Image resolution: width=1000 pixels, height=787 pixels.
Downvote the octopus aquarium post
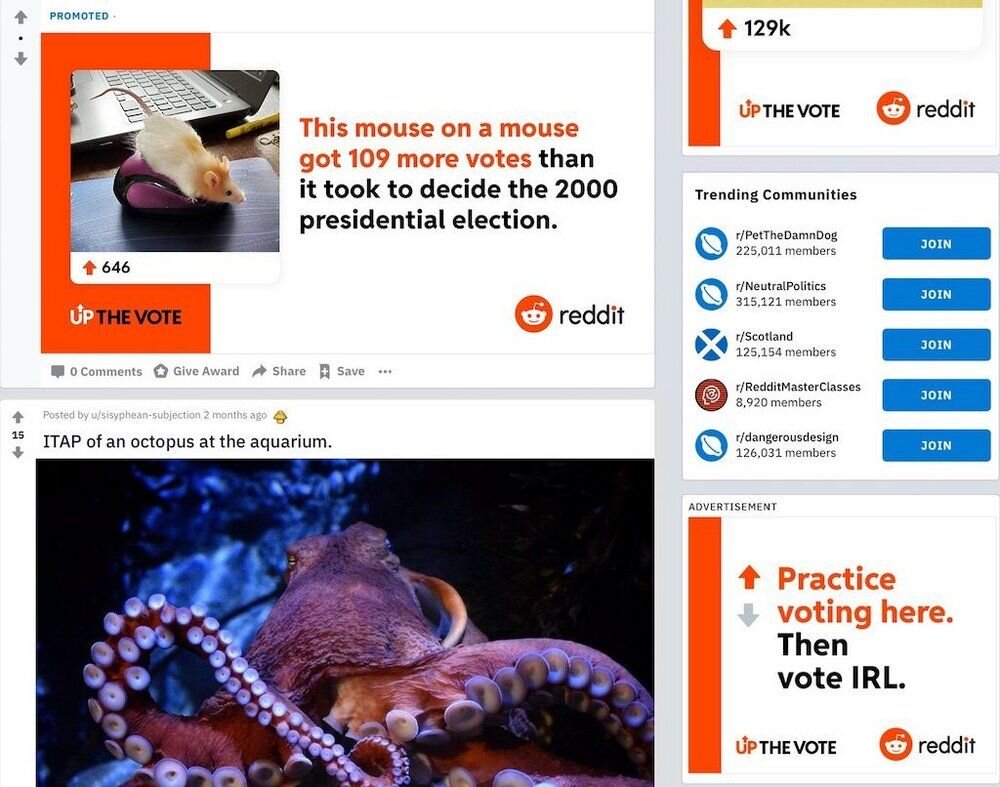[18, 452]
